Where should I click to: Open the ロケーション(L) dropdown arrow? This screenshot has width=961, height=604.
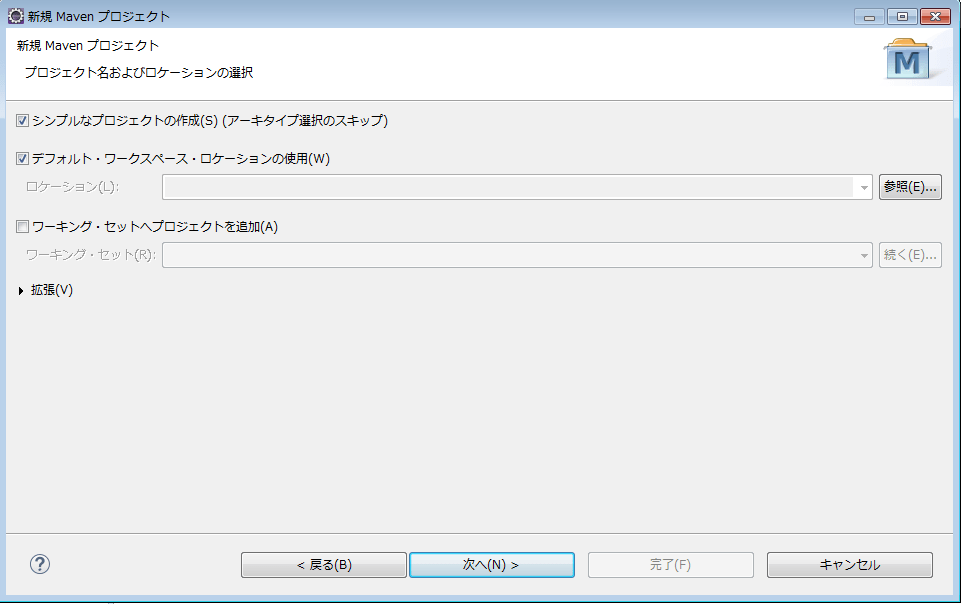point(864,187)
